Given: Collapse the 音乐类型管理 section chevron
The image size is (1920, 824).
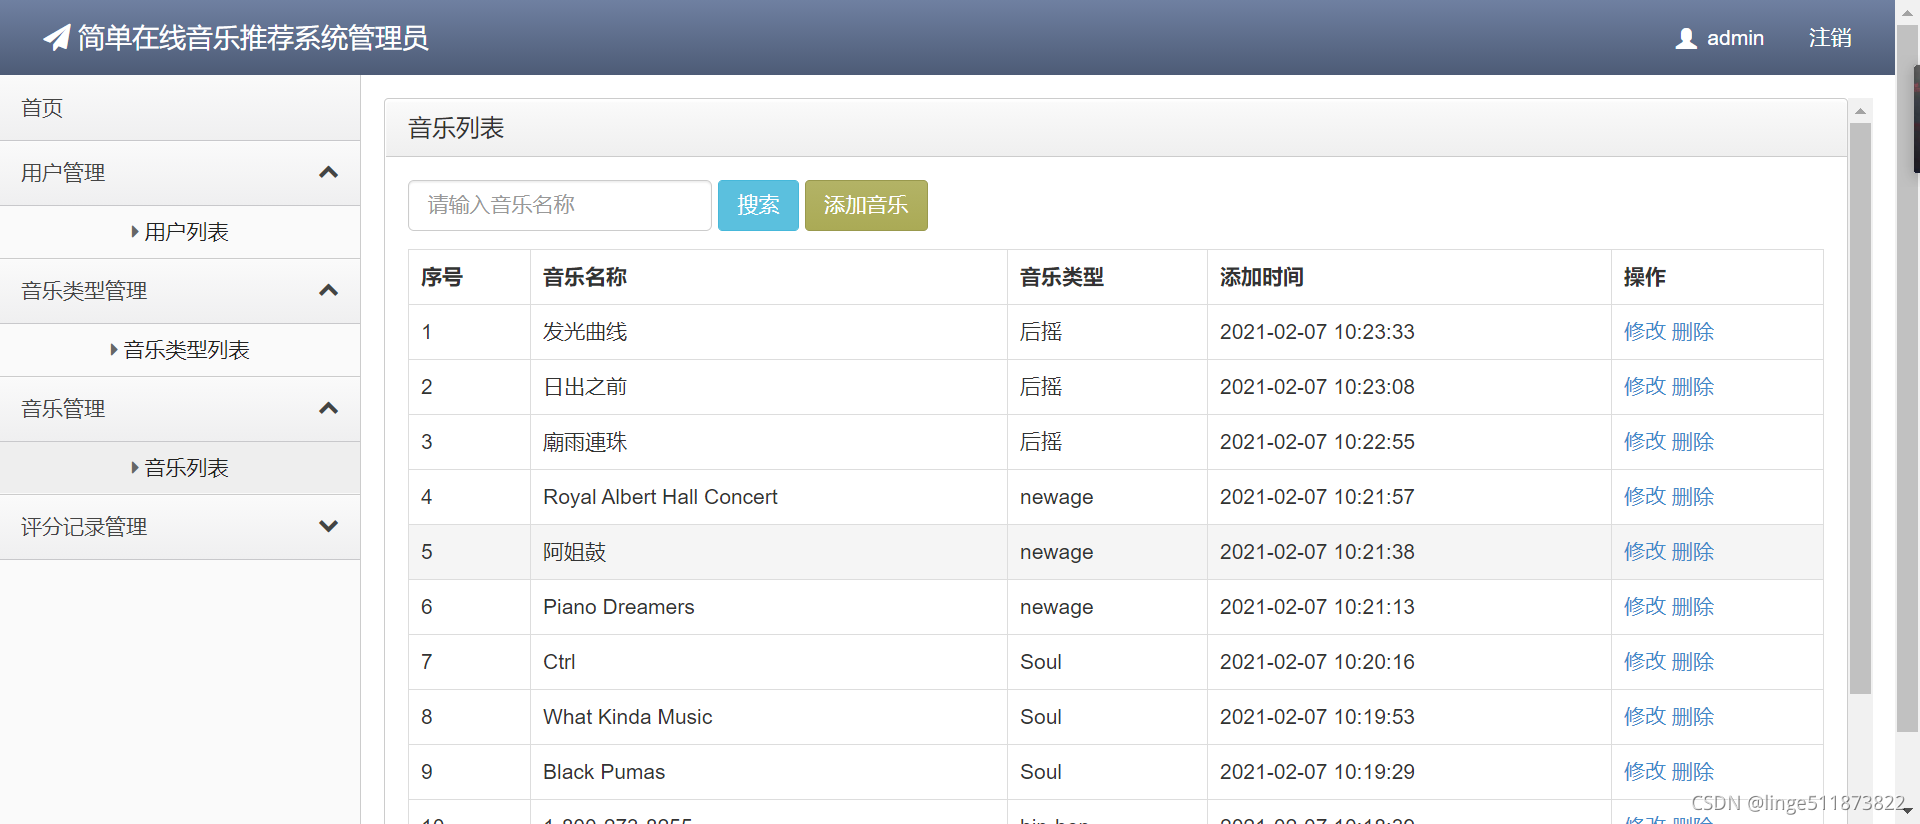Looking at the screenshot, I should tap(328, 291).
